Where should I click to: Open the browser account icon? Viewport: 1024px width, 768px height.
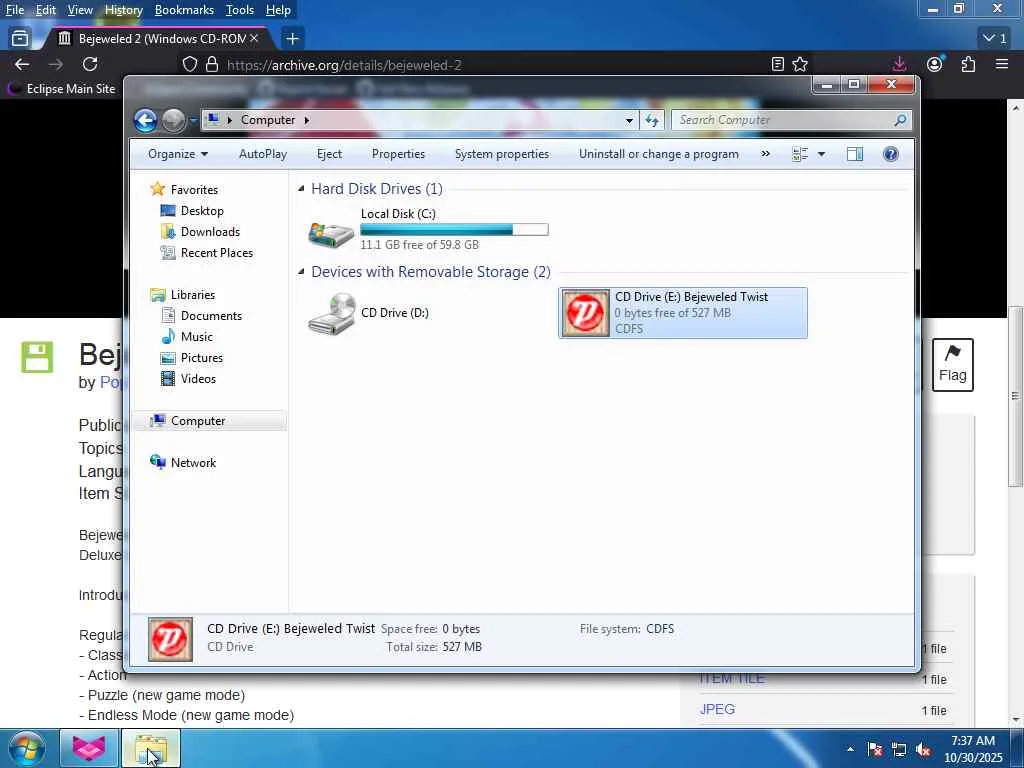pos(935,64)
